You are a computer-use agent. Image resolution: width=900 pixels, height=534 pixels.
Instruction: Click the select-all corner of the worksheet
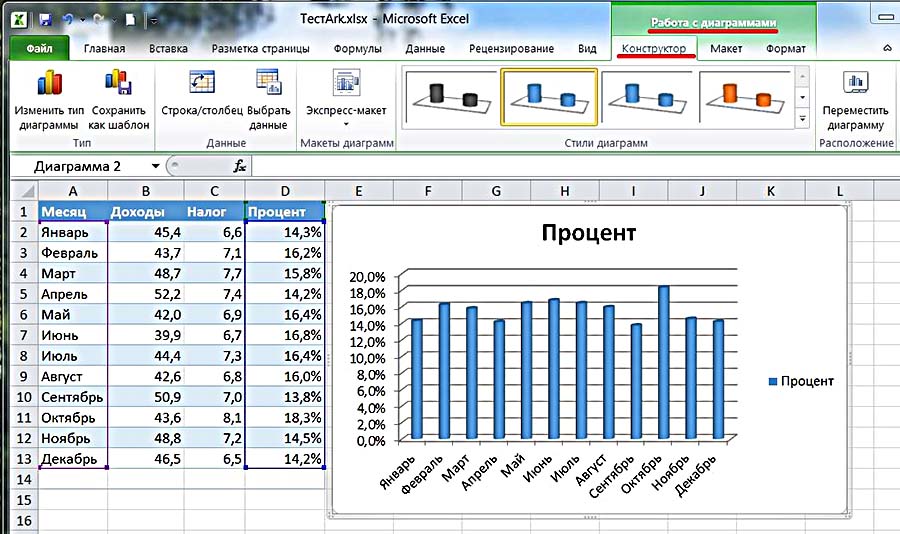pyautogui.click(x=24, y=191)
